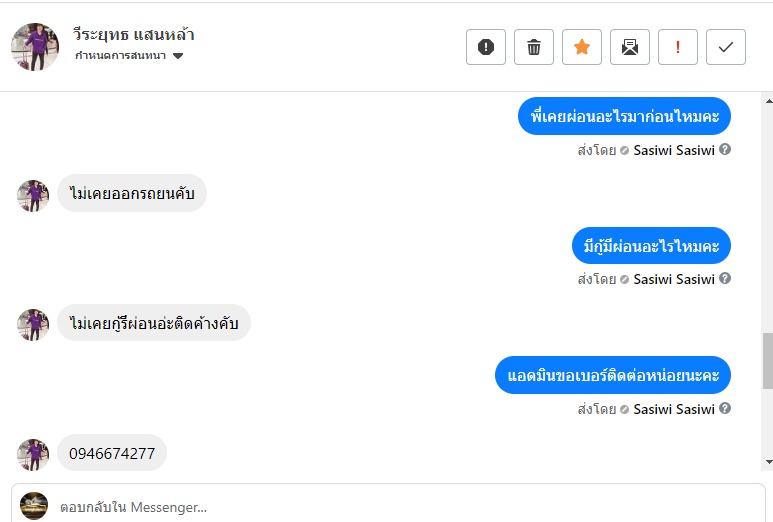Mark conversation with the orange star
The width and height of the screenshot is (773, 522).
click(582, 47)
